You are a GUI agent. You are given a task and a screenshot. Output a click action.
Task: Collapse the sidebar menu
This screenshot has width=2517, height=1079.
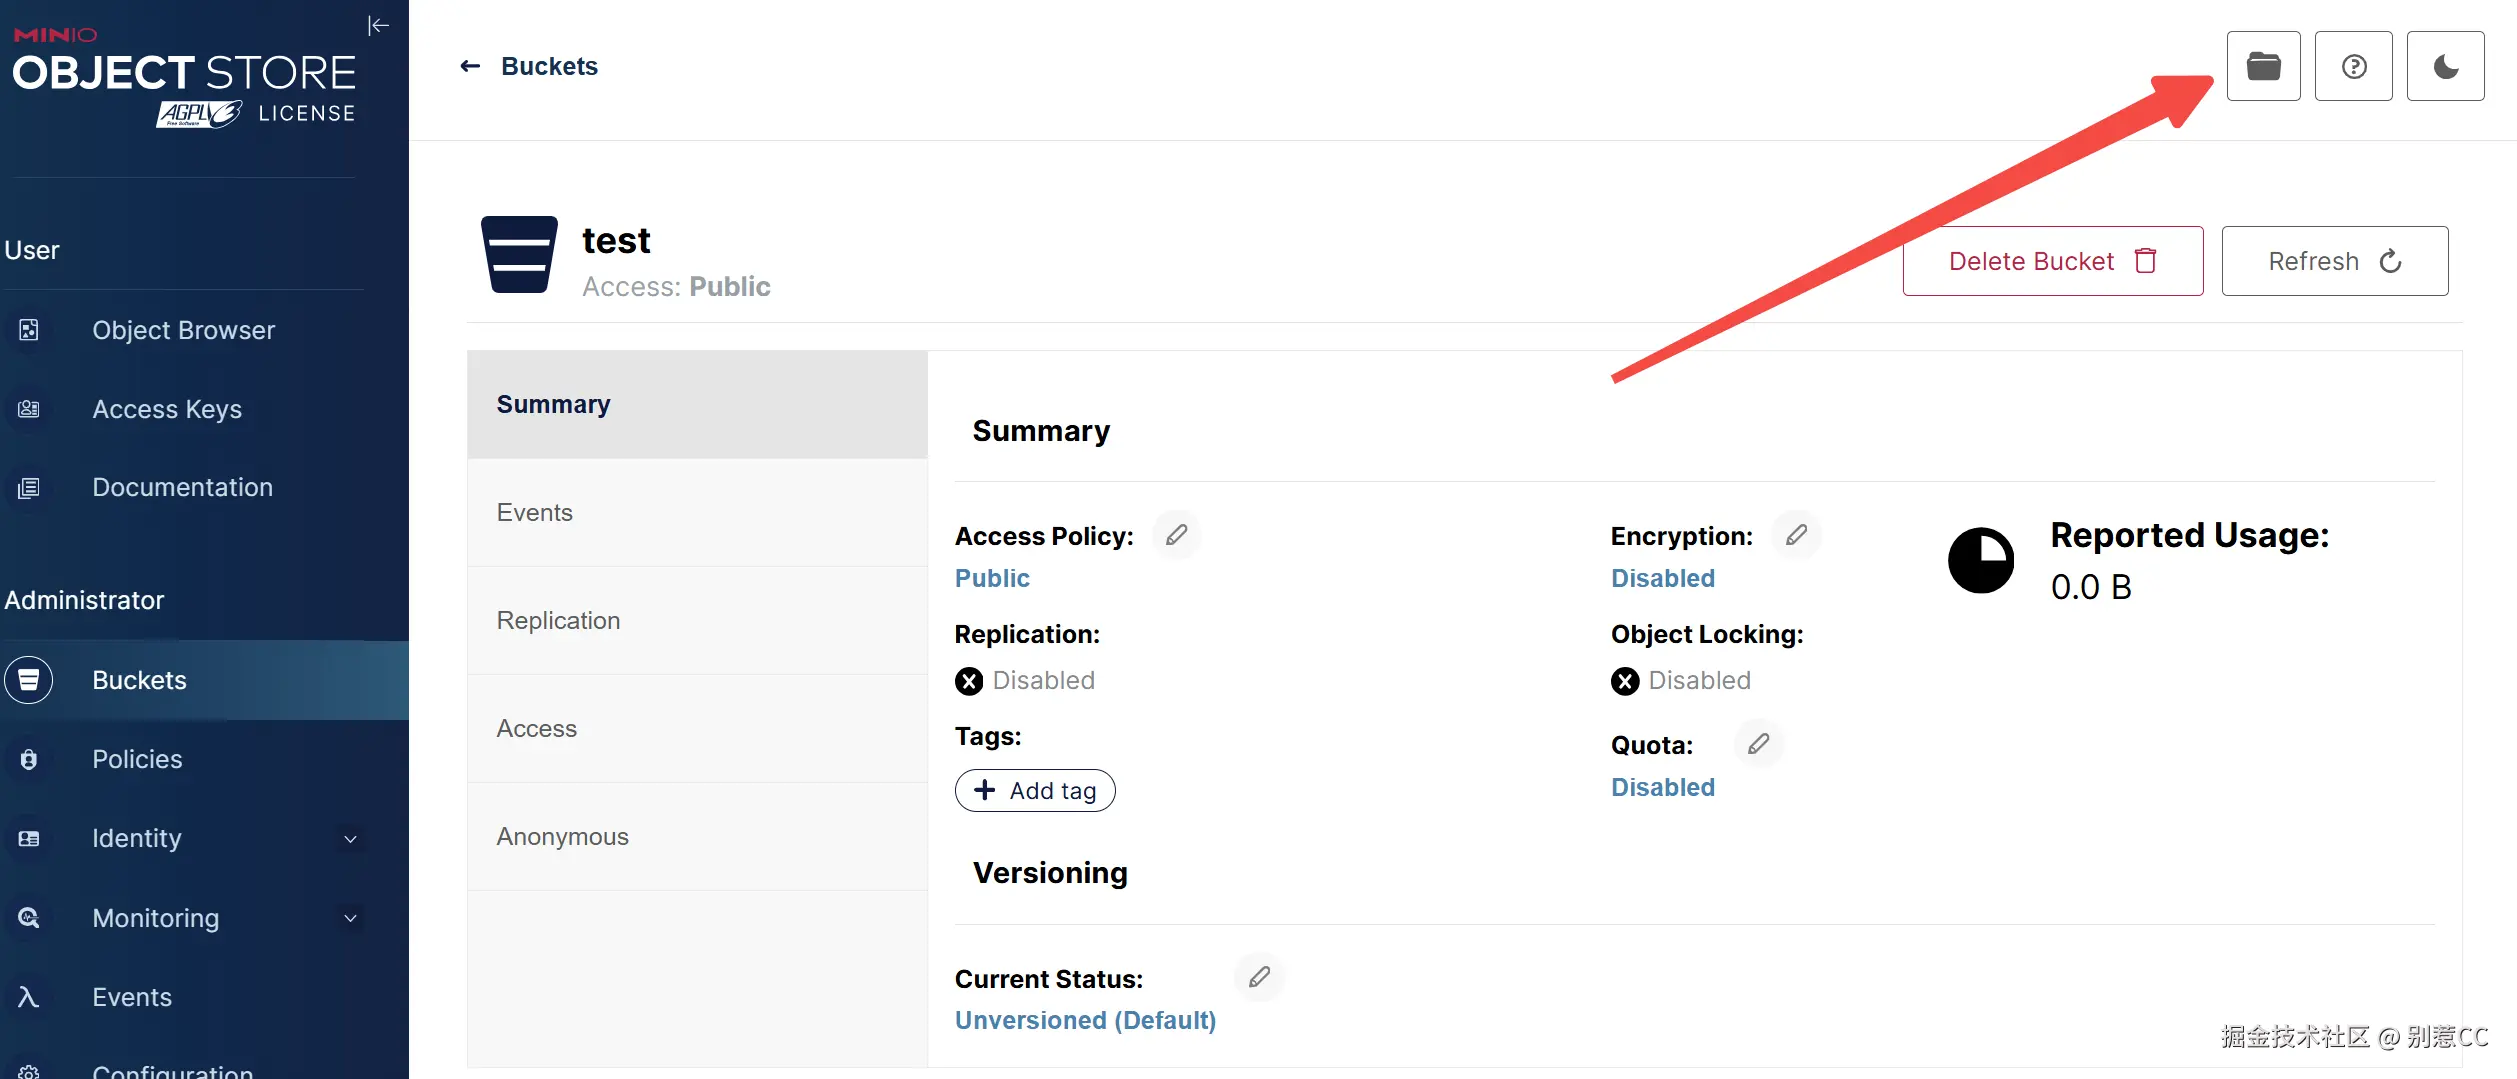point(378,26)
